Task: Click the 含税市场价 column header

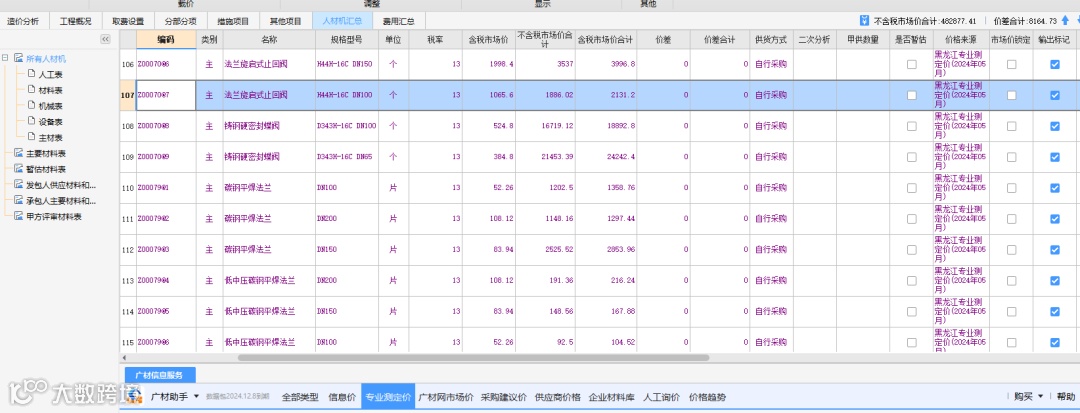Action: [x=488, y=40]
